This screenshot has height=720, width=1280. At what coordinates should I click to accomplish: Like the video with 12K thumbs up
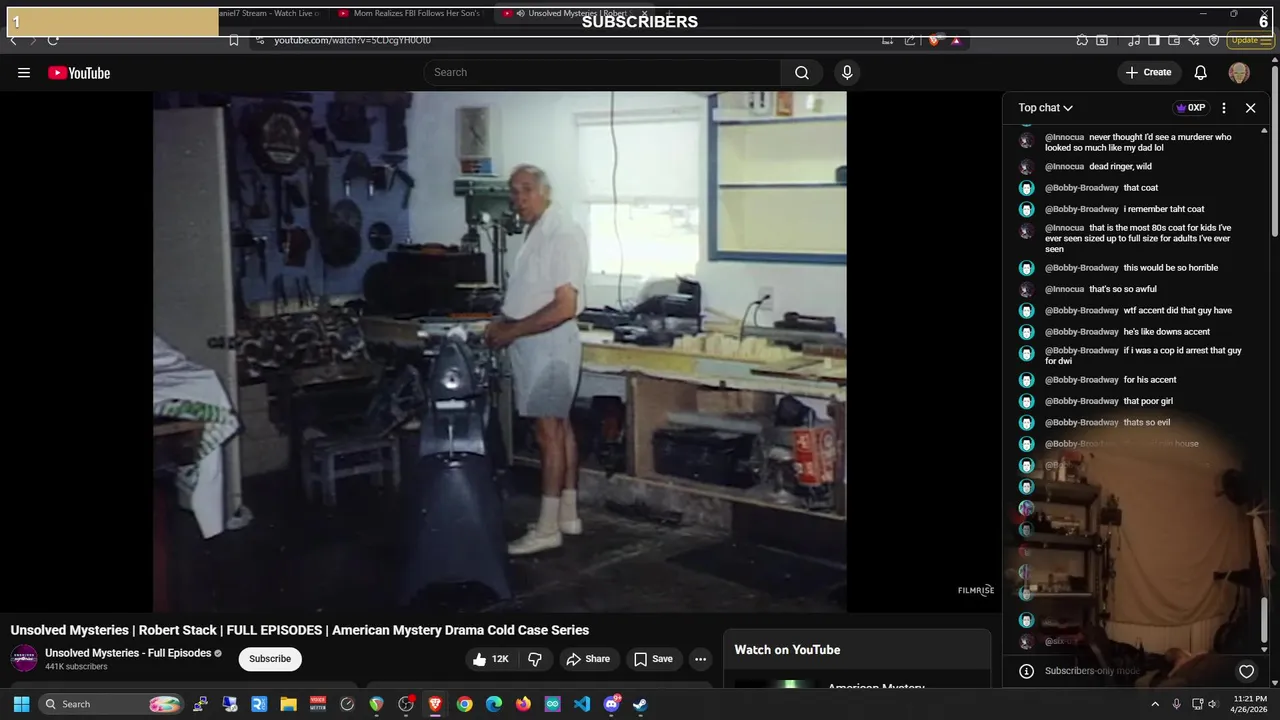coord(491,659)
